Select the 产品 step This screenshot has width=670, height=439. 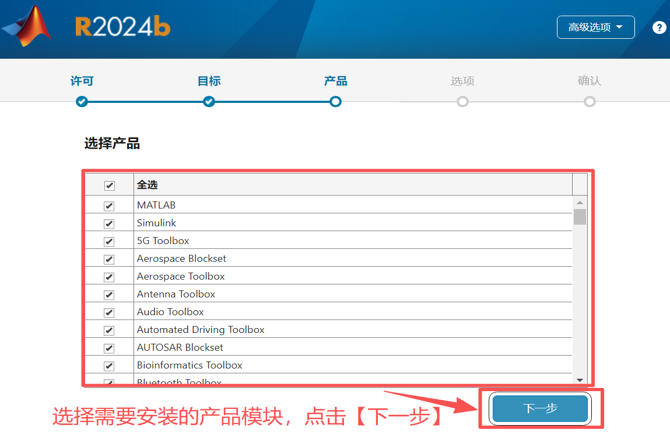(x=335, y=81)
